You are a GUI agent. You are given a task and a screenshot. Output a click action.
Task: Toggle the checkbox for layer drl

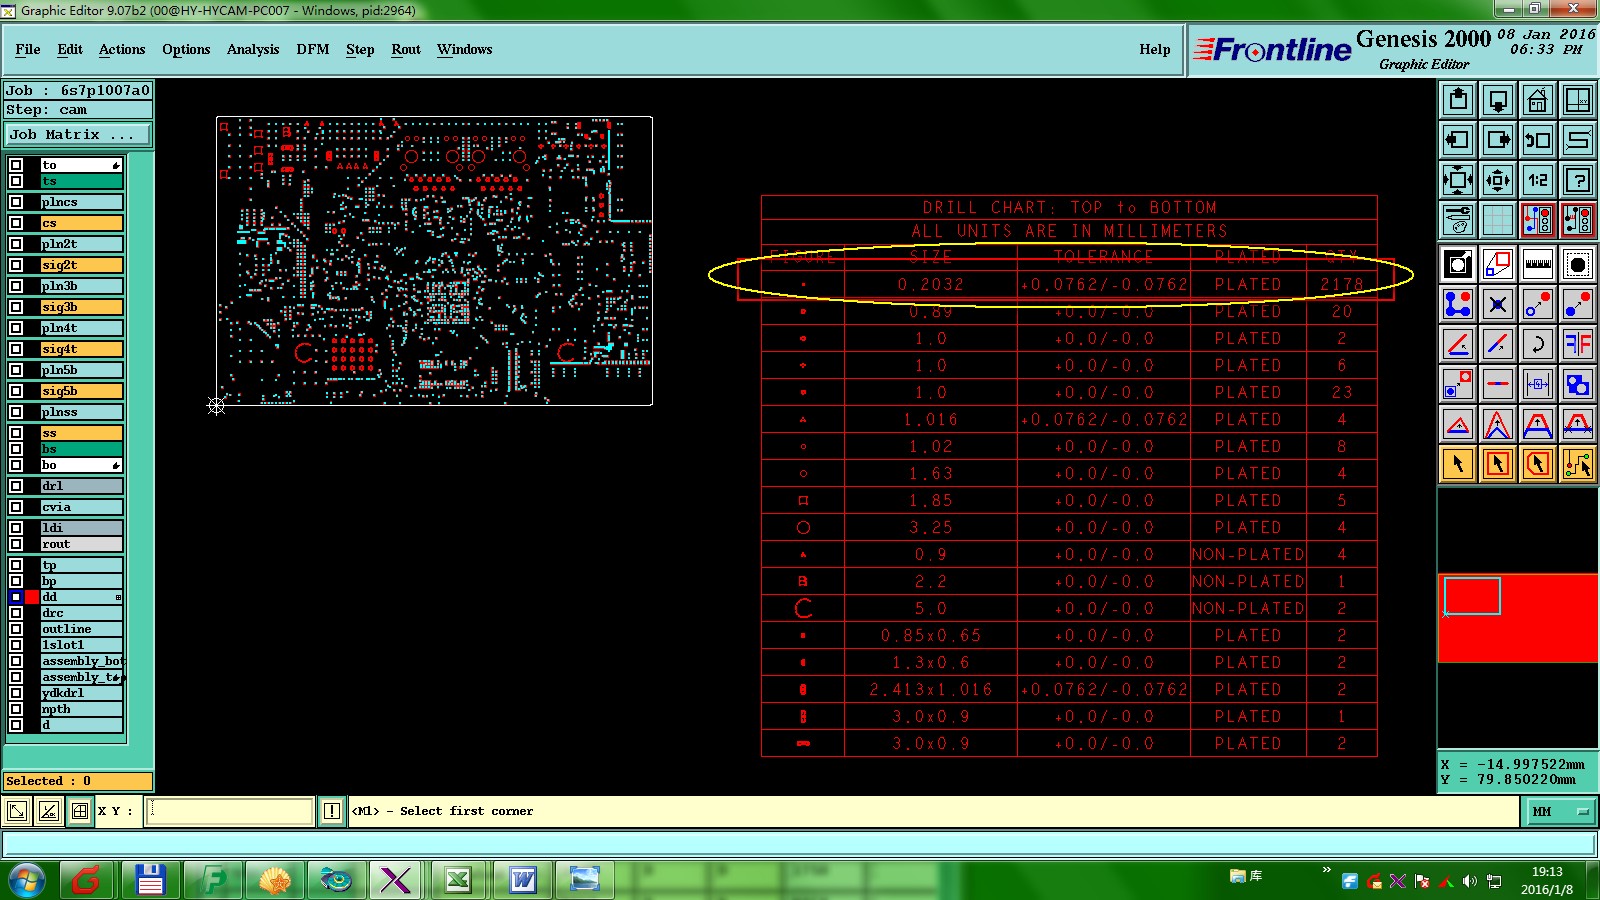tap(16, 486)
